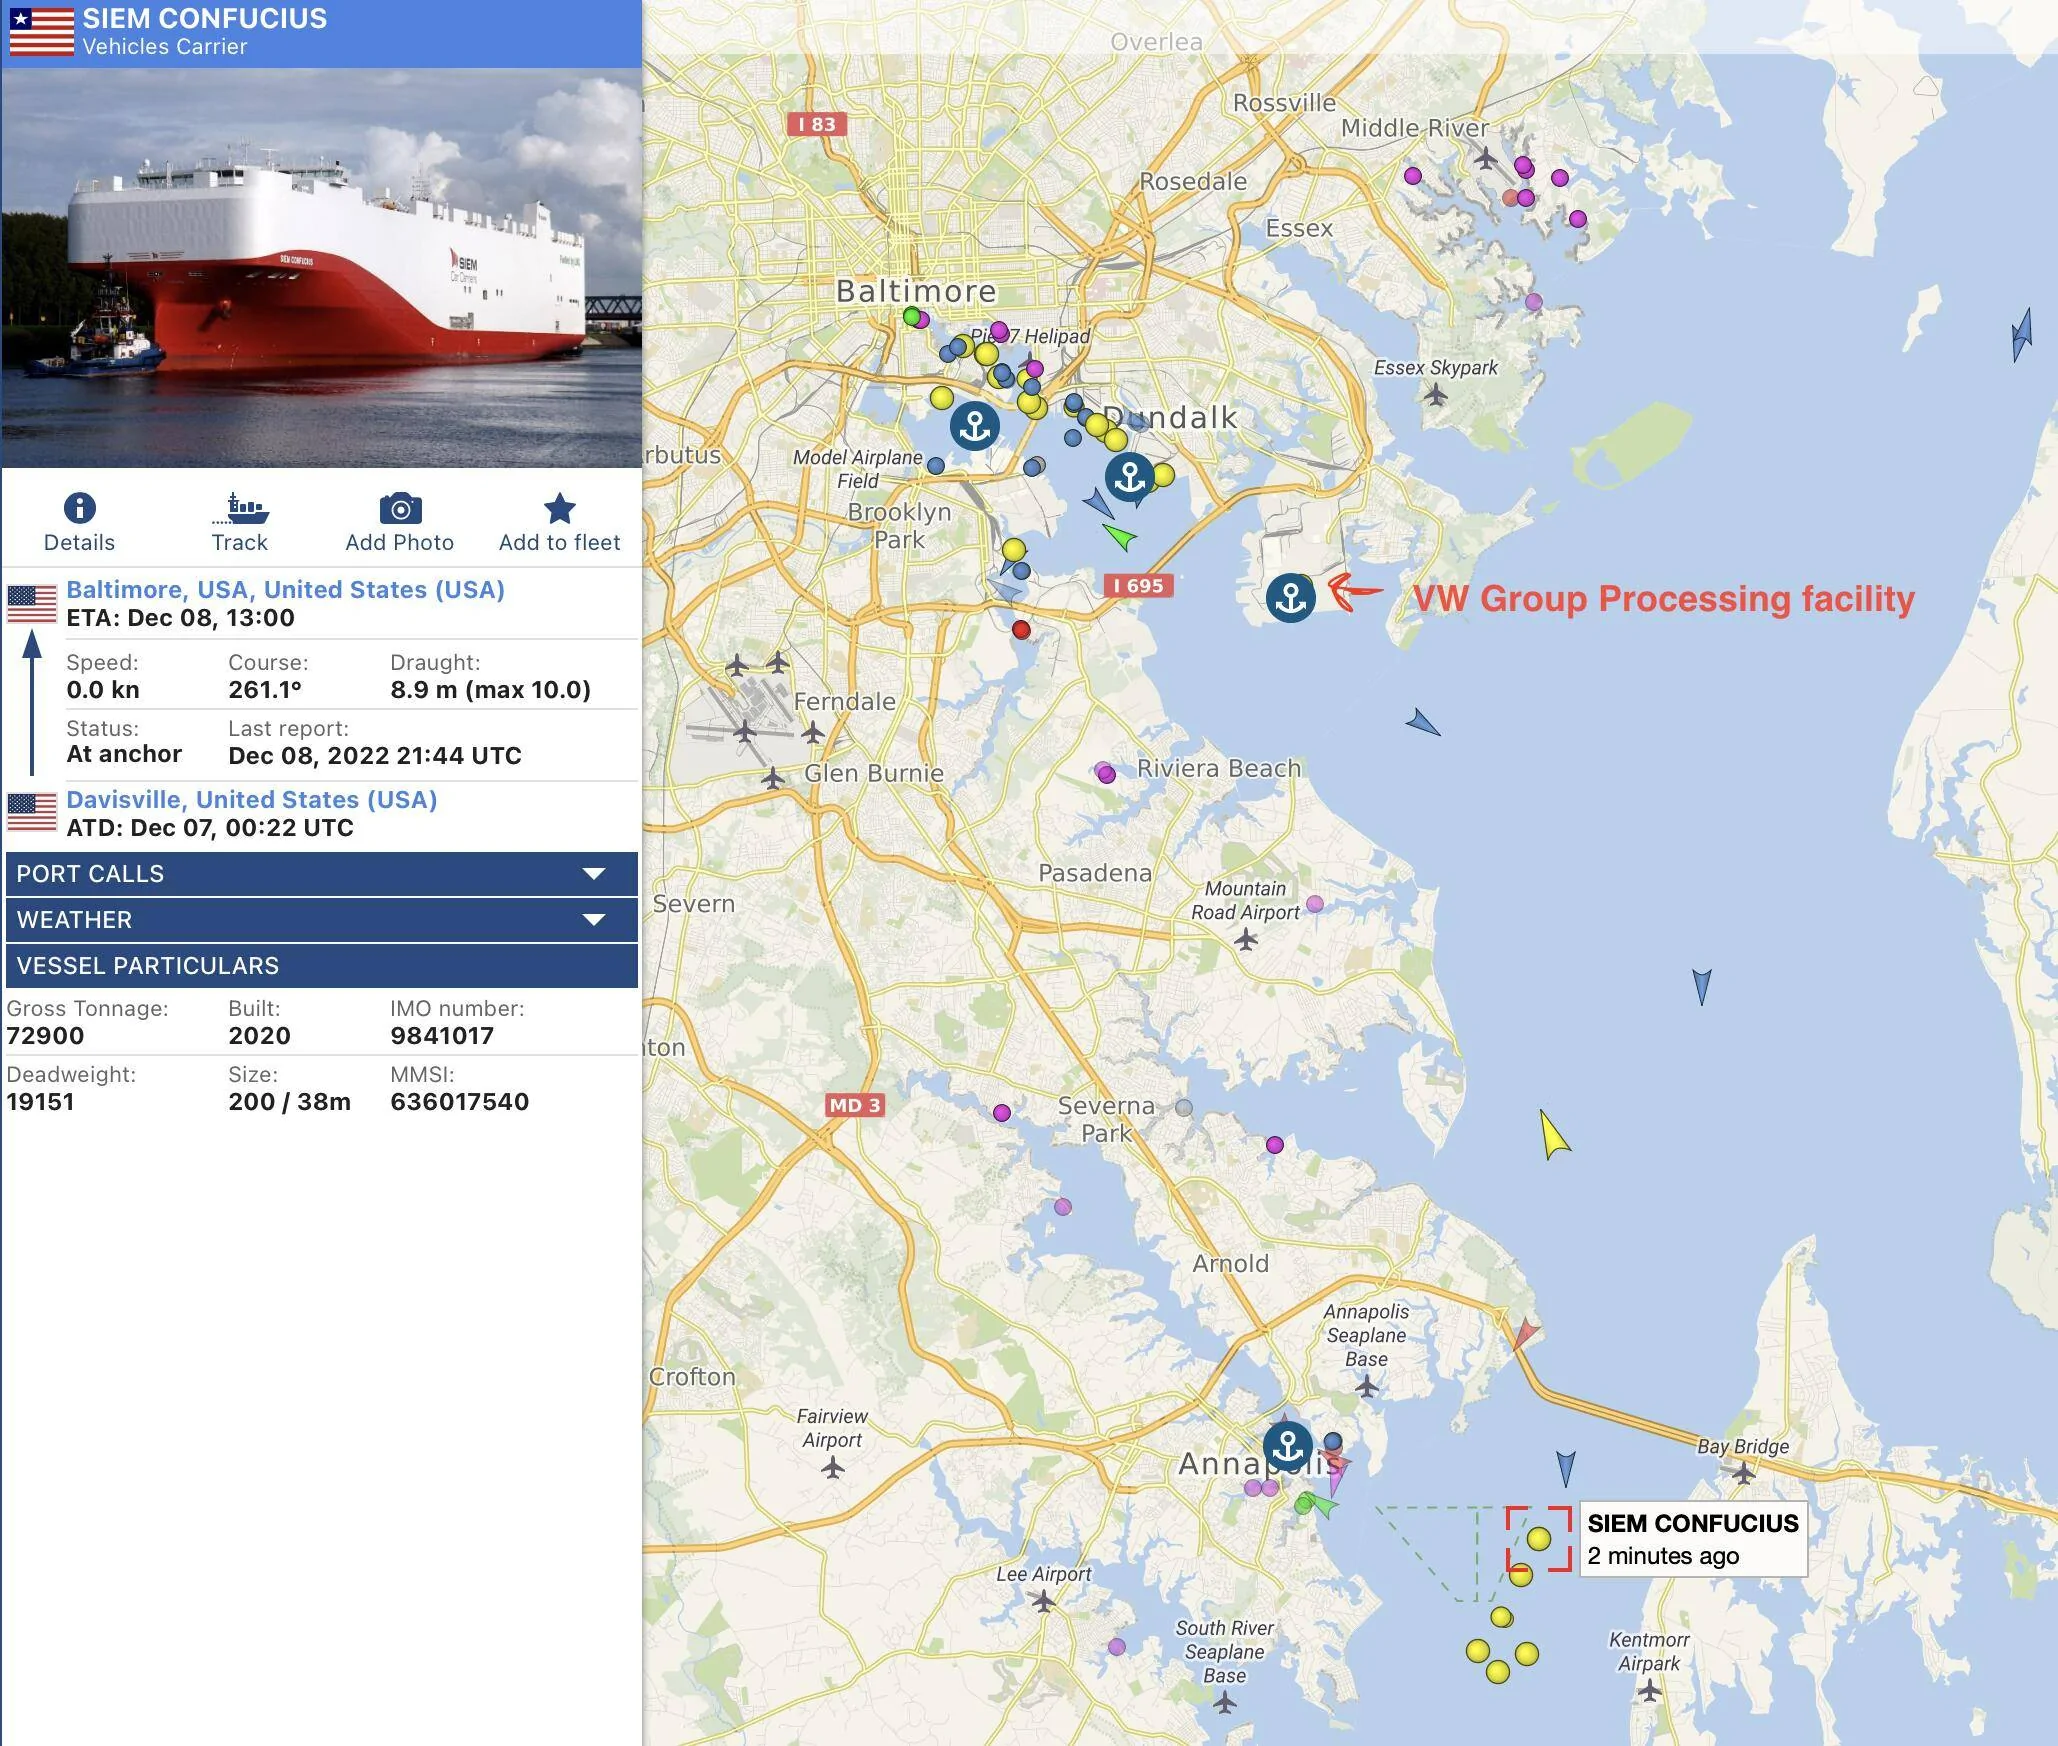Click the IMO number 9841017 value
2058x1746 pixels.
pos(442,1036)
